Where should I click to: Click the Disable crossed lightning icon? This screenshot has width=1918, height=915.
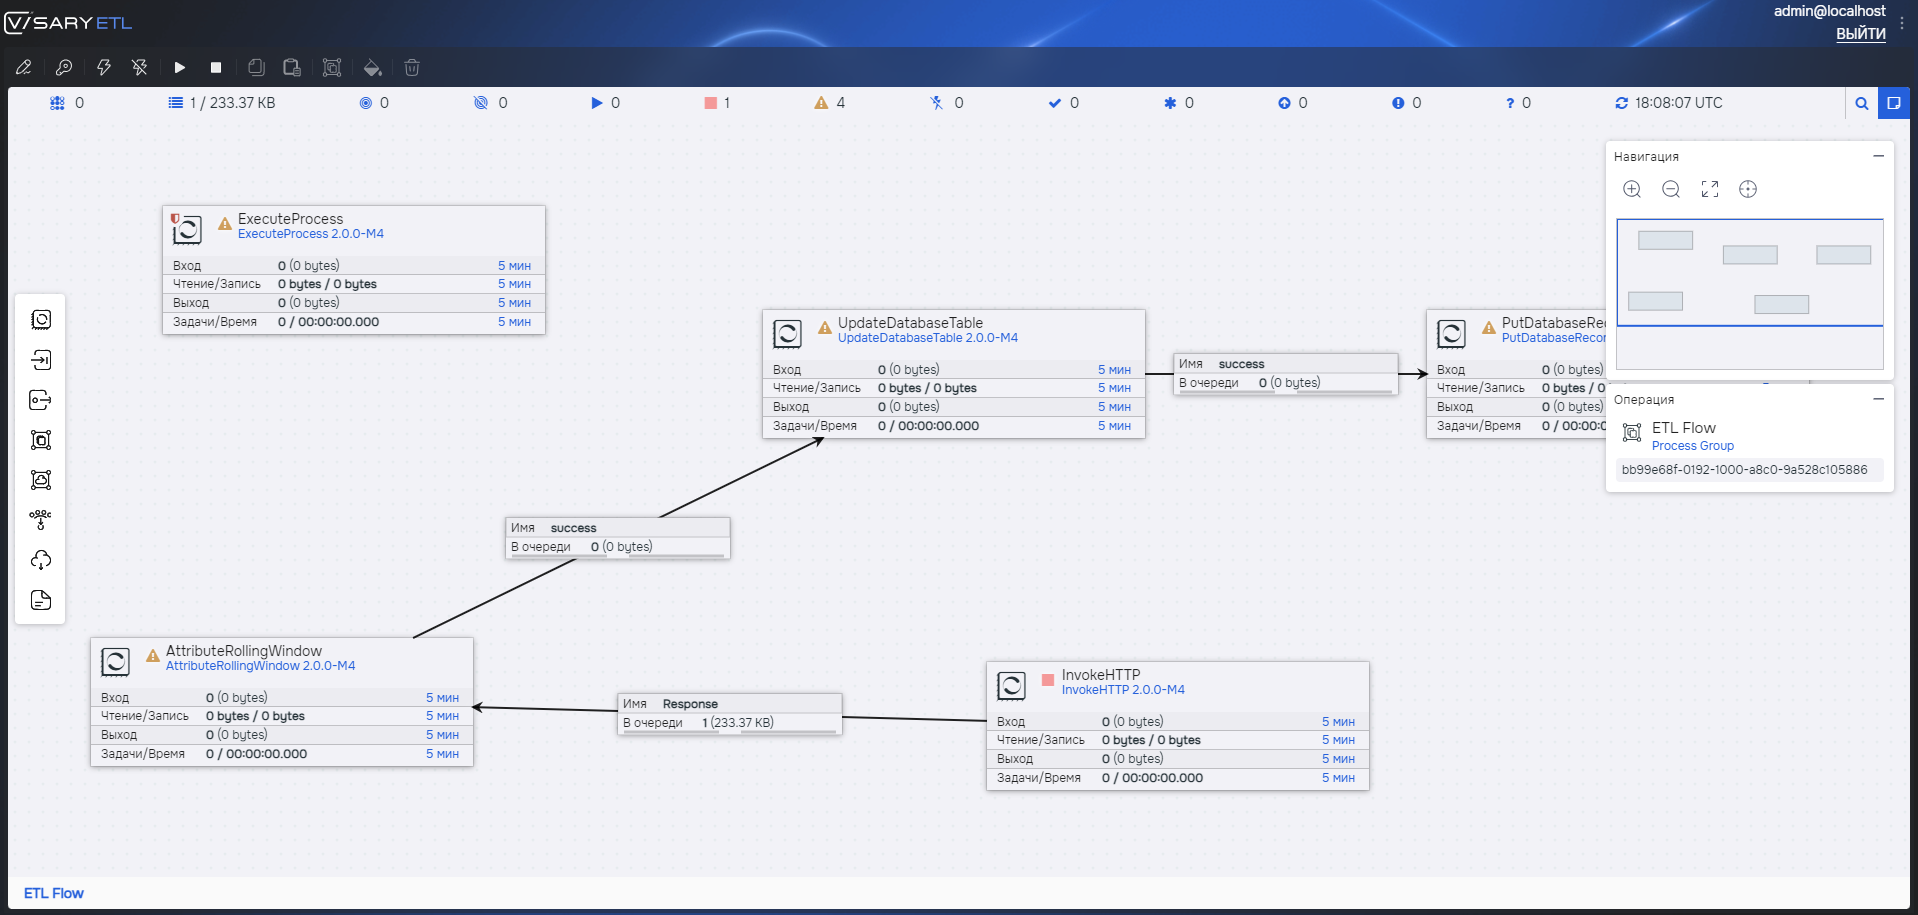pyautogui.click(x=140, y=67)
